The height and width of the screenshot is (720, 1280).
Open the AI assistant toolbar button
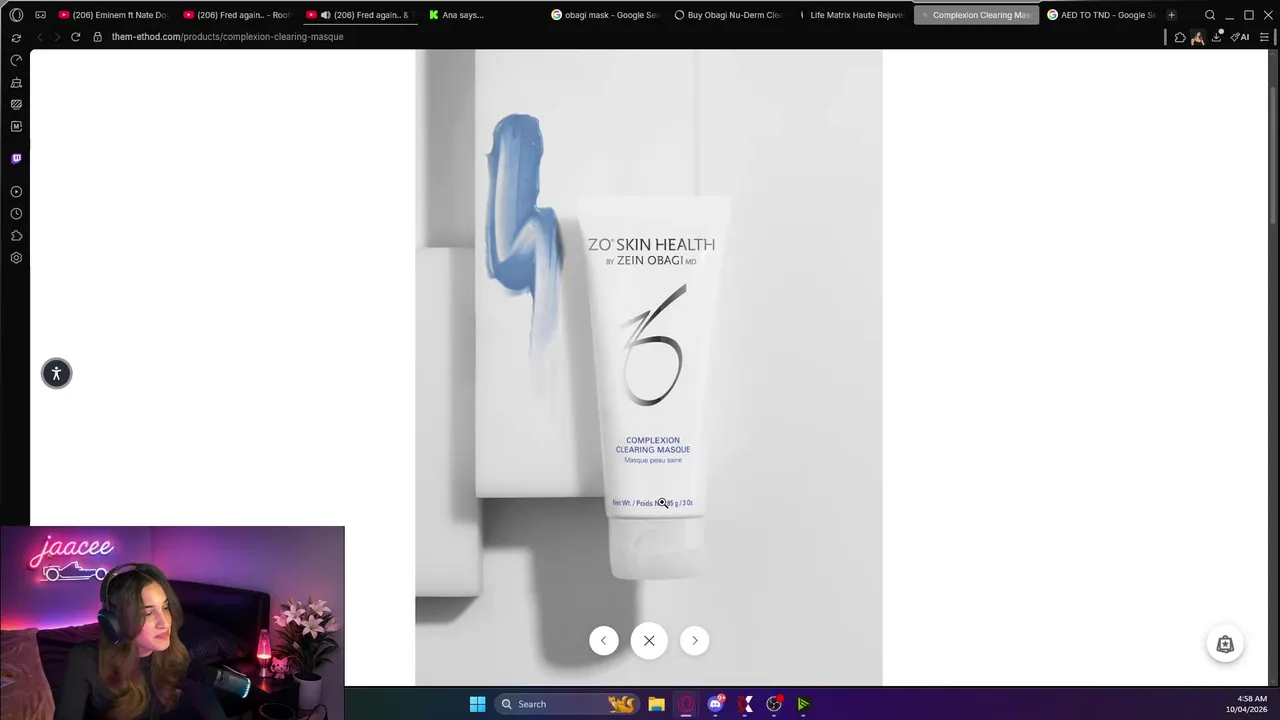[x=1240, y=37]
